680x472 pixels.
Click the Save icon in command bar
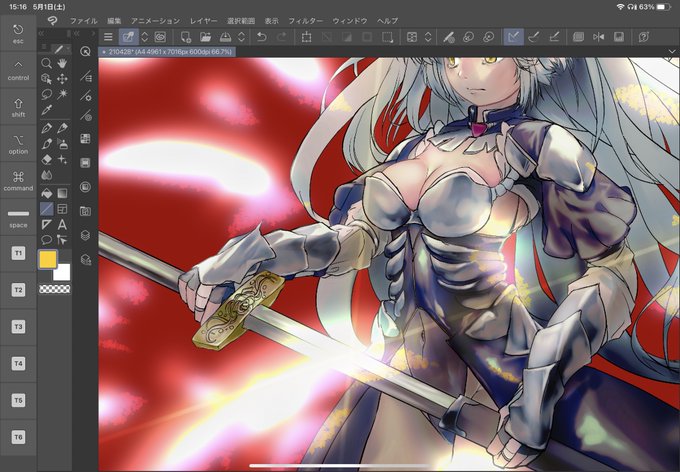click(x=619, y=37)
